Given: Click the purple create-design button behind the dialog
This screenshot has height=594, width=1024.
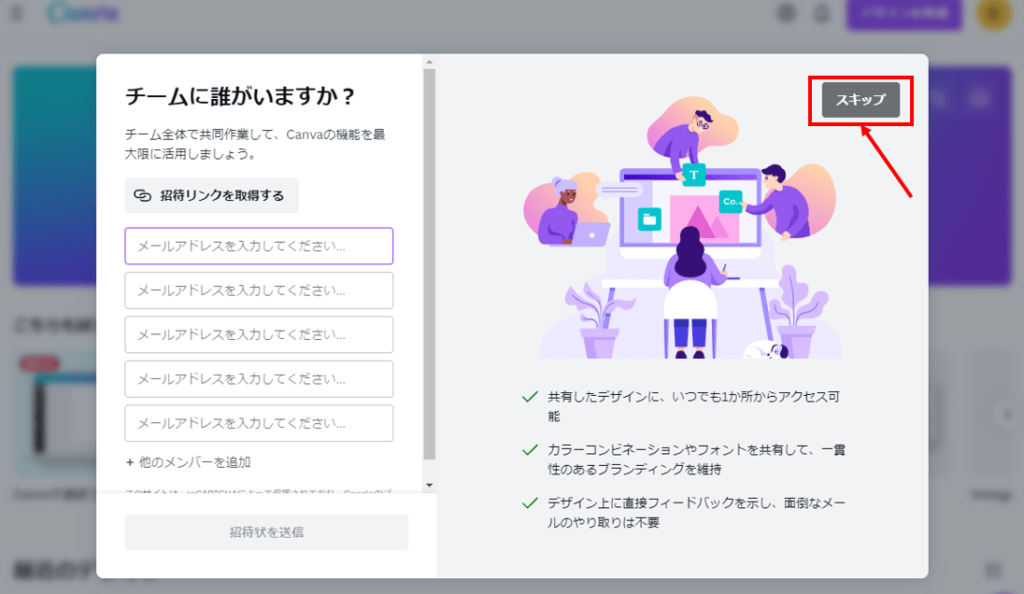Looking at the screenshot, I should click(x=904, y=14).
